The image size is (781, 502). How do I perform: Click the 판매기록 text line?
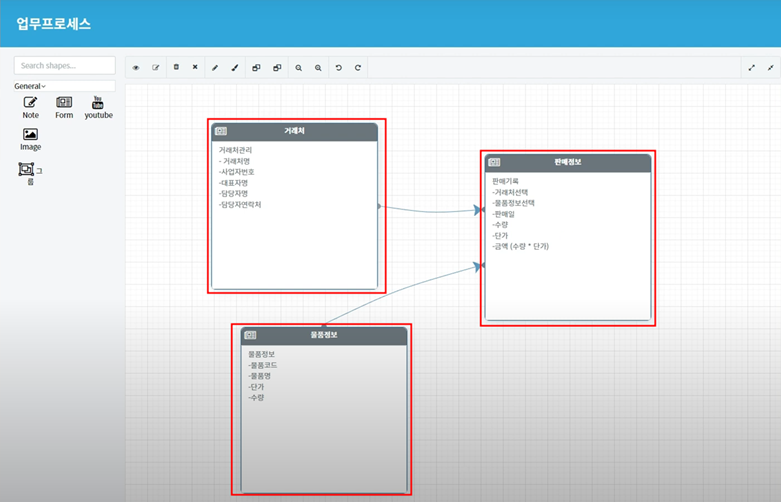(x=506, y=181)
